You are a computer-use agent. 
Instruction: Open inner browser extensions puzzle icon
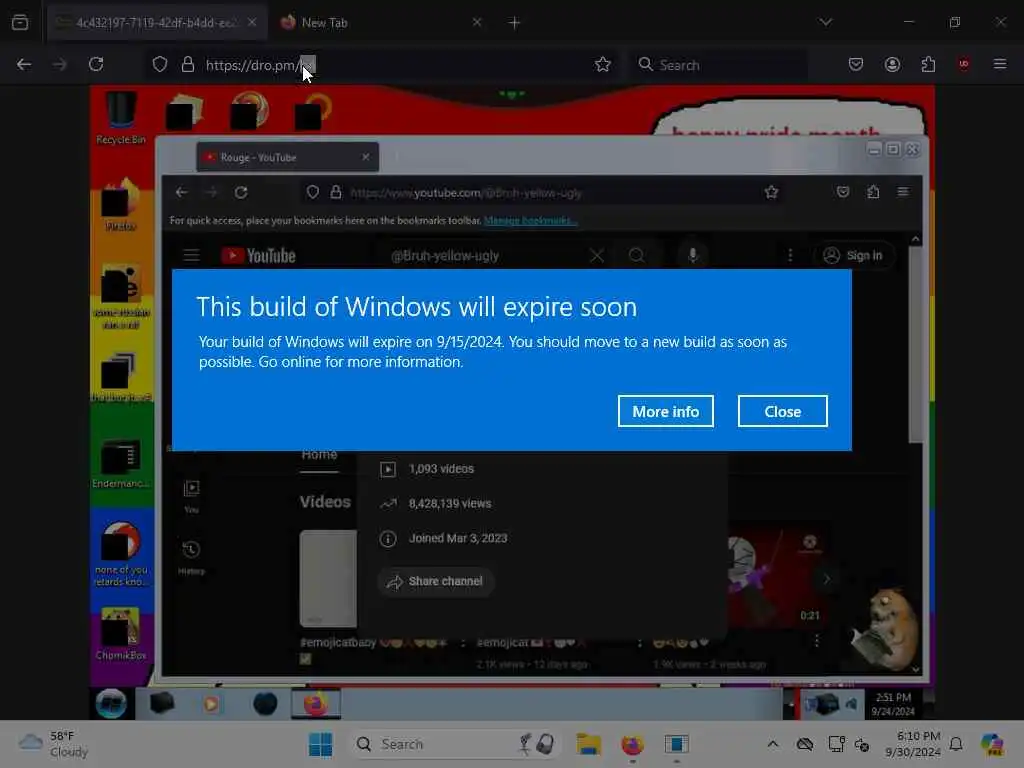tap(873, 192)
